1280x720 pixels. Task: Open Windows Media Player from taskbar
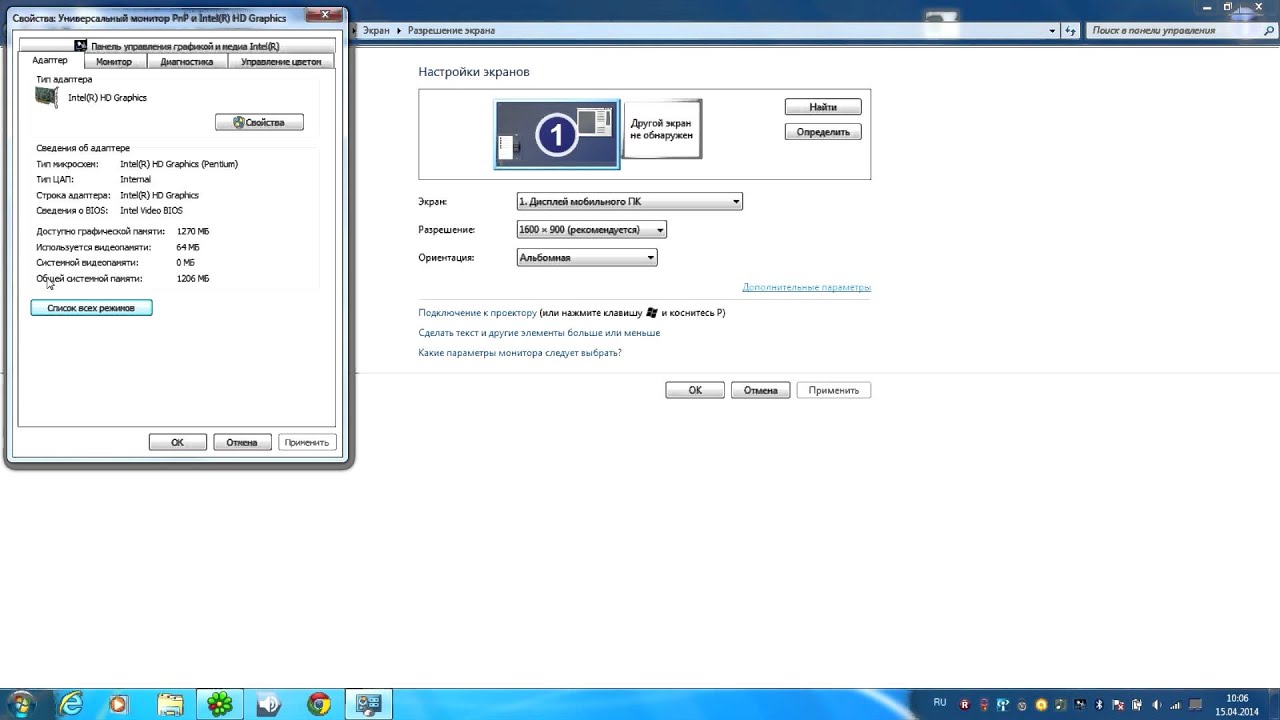(x=118, y=704)
